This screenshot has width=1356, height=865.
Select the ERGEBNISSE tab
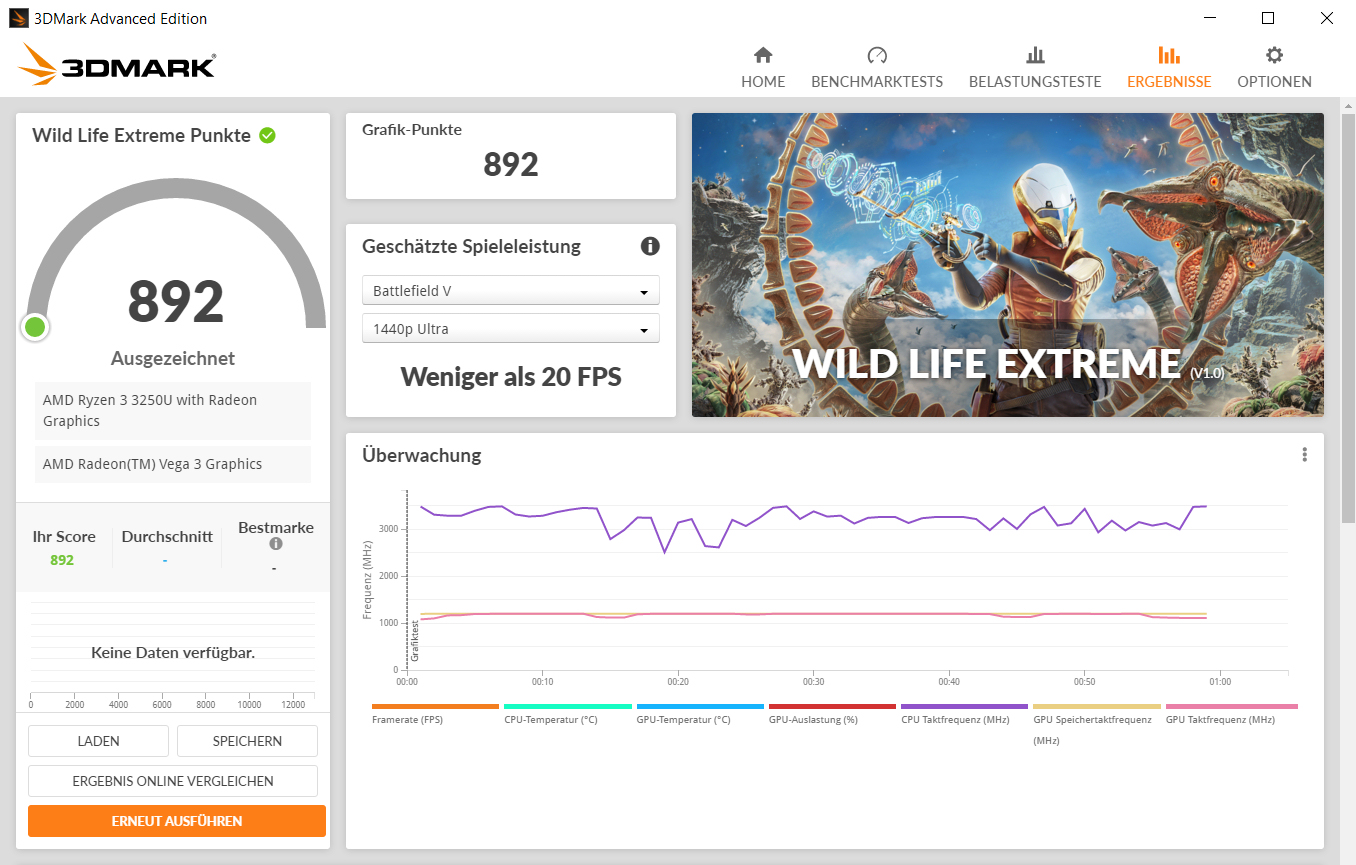coord(1169,68)
